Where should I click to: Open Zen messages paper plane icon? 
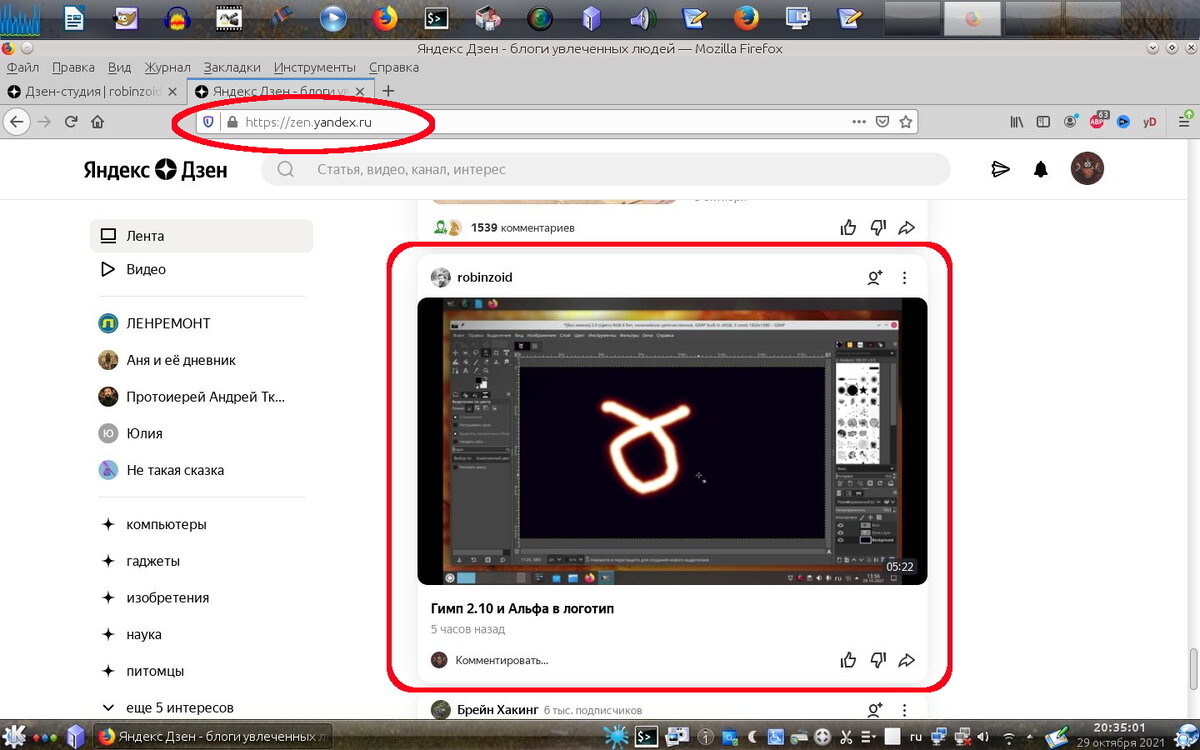[1000, 169]
